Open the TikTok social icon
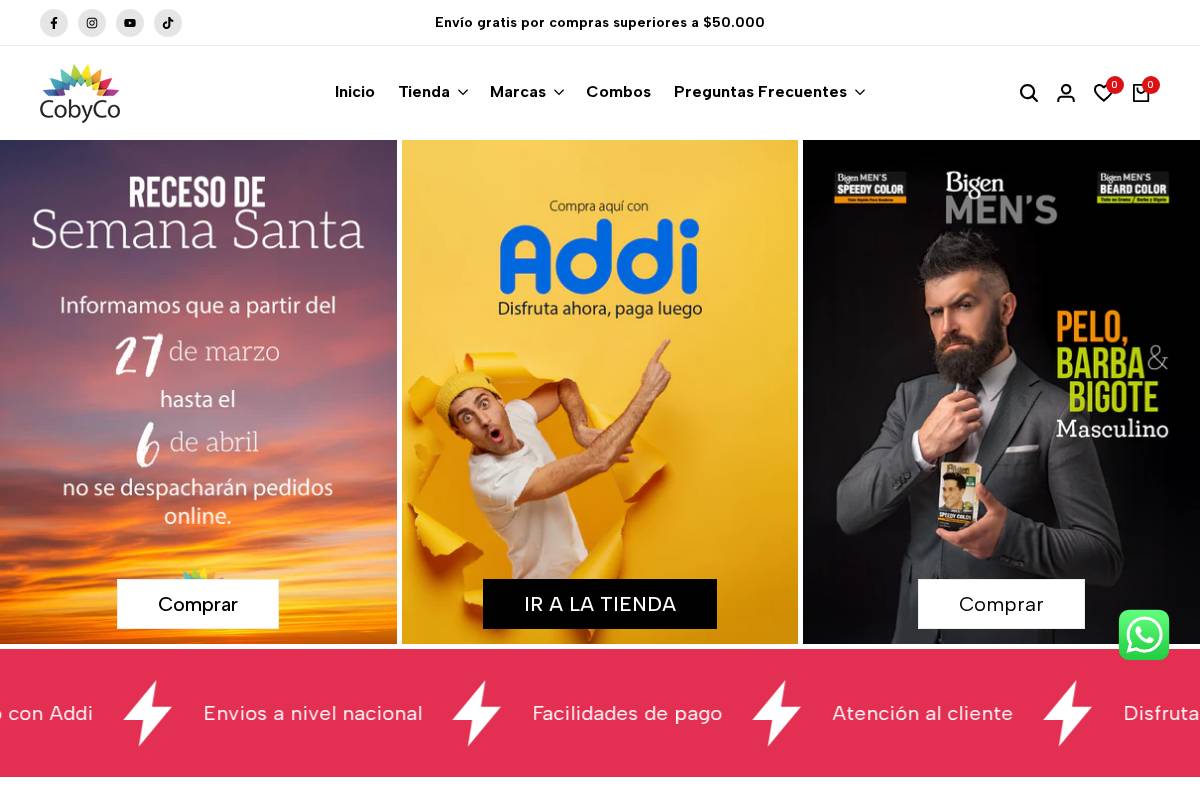 coord(168,23)
